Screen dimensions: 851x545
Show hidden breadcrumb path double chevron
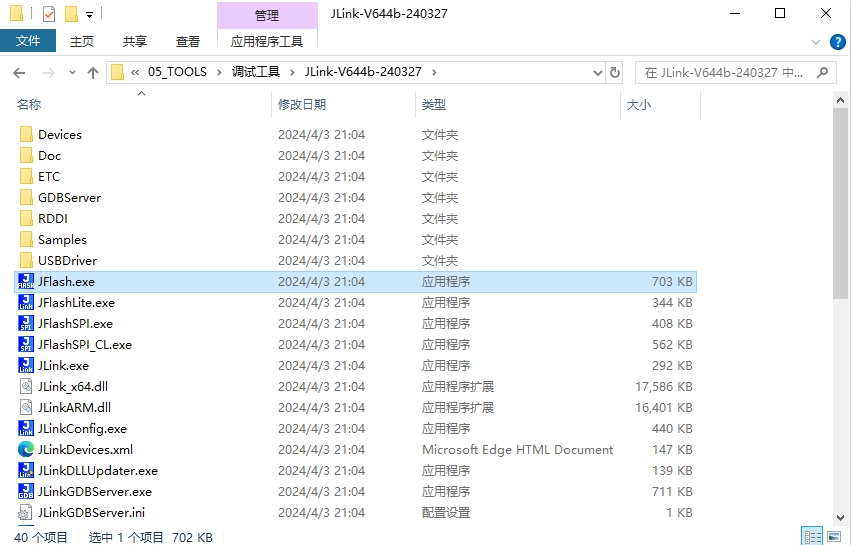click(135, 72)
